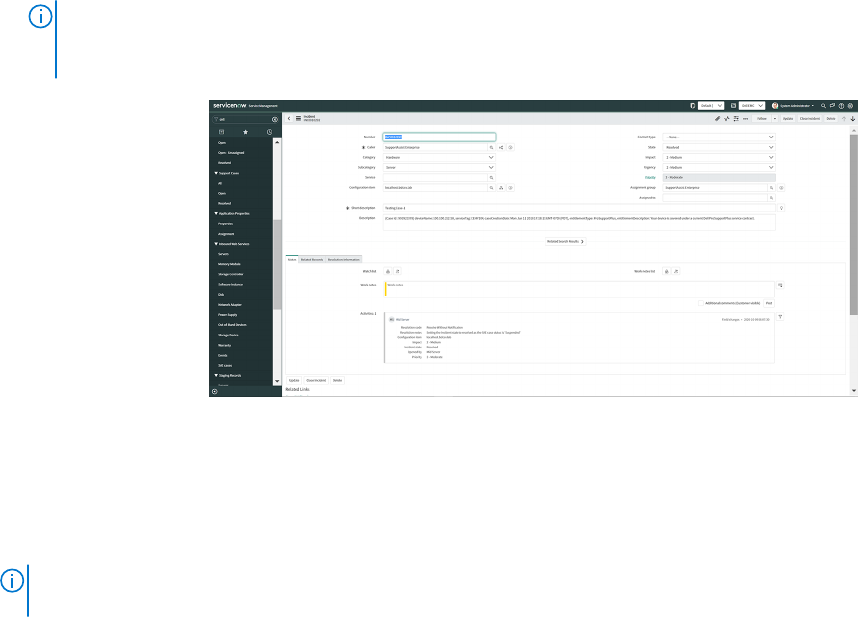Open the Follow button dropdown arrow

774,119
